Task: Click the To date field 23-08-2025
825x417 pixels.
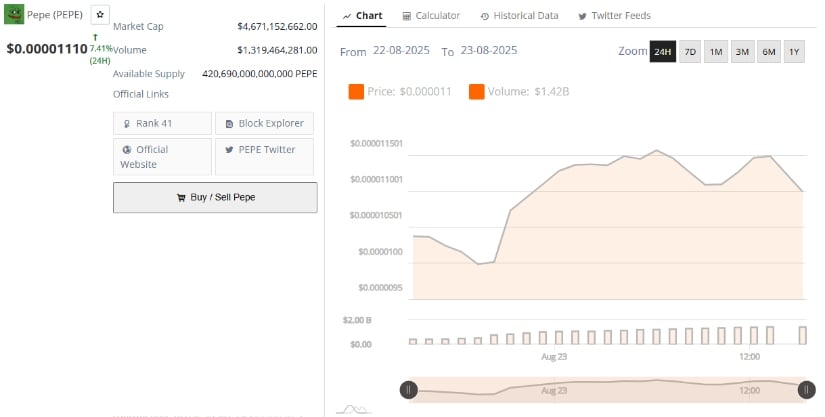Action: pyautogui.click(x=489, y=50)
